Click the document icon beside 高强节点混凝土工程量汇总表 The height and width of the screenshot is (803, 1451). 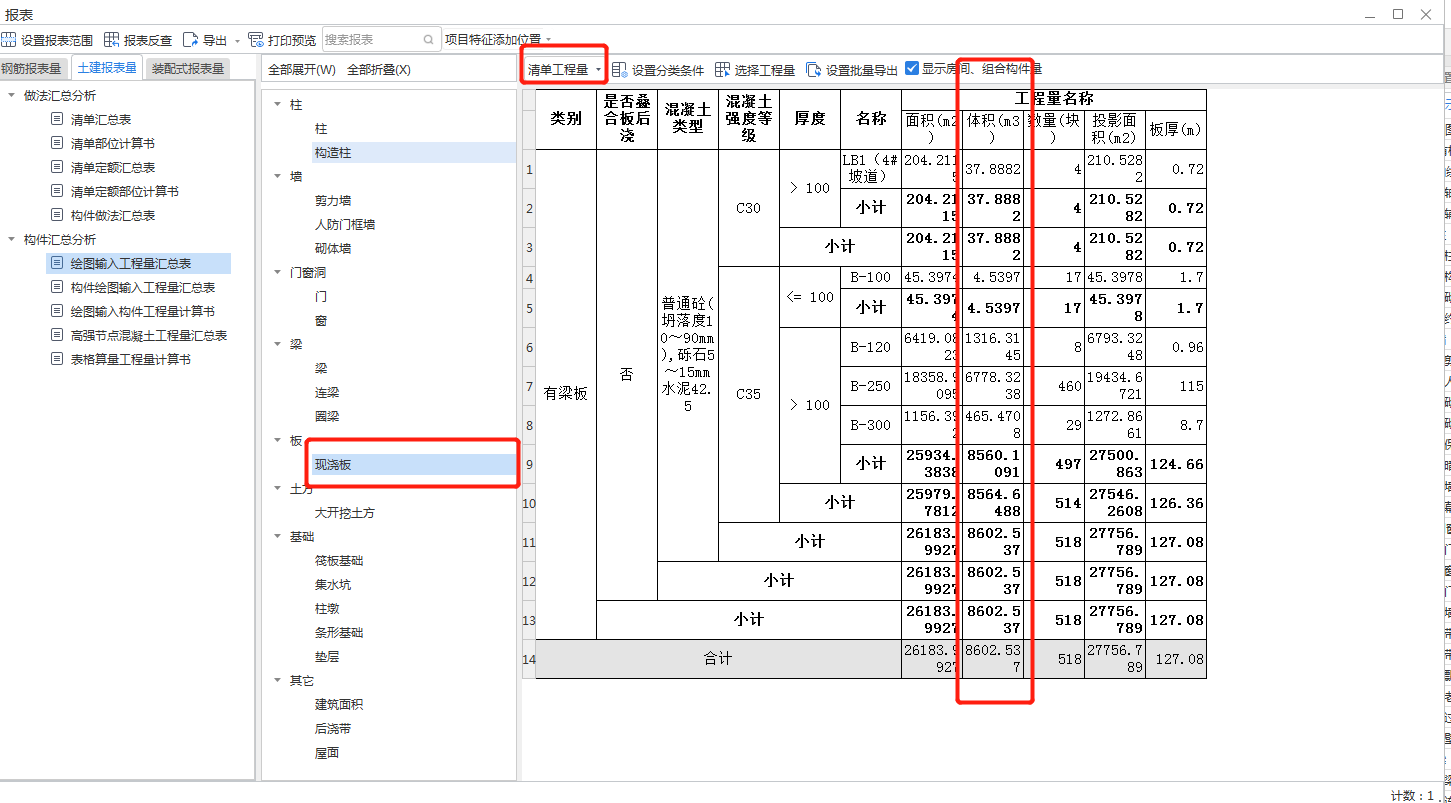[57, 335]
